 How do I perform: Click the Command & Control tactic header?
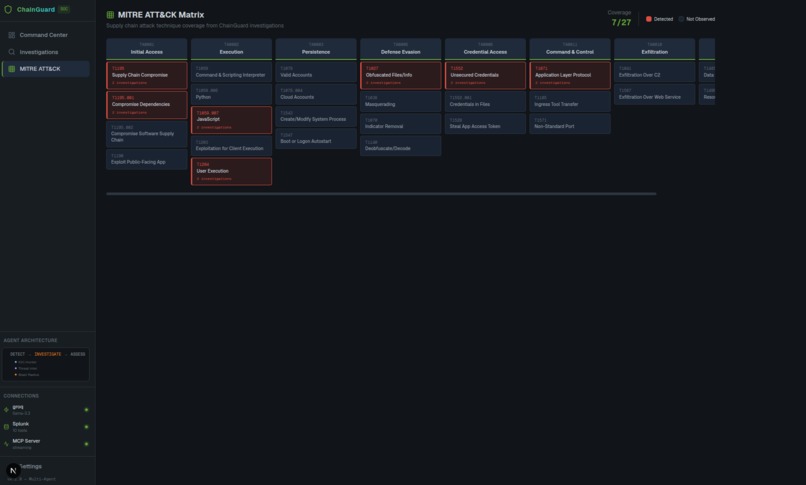[x=570, y=49]
